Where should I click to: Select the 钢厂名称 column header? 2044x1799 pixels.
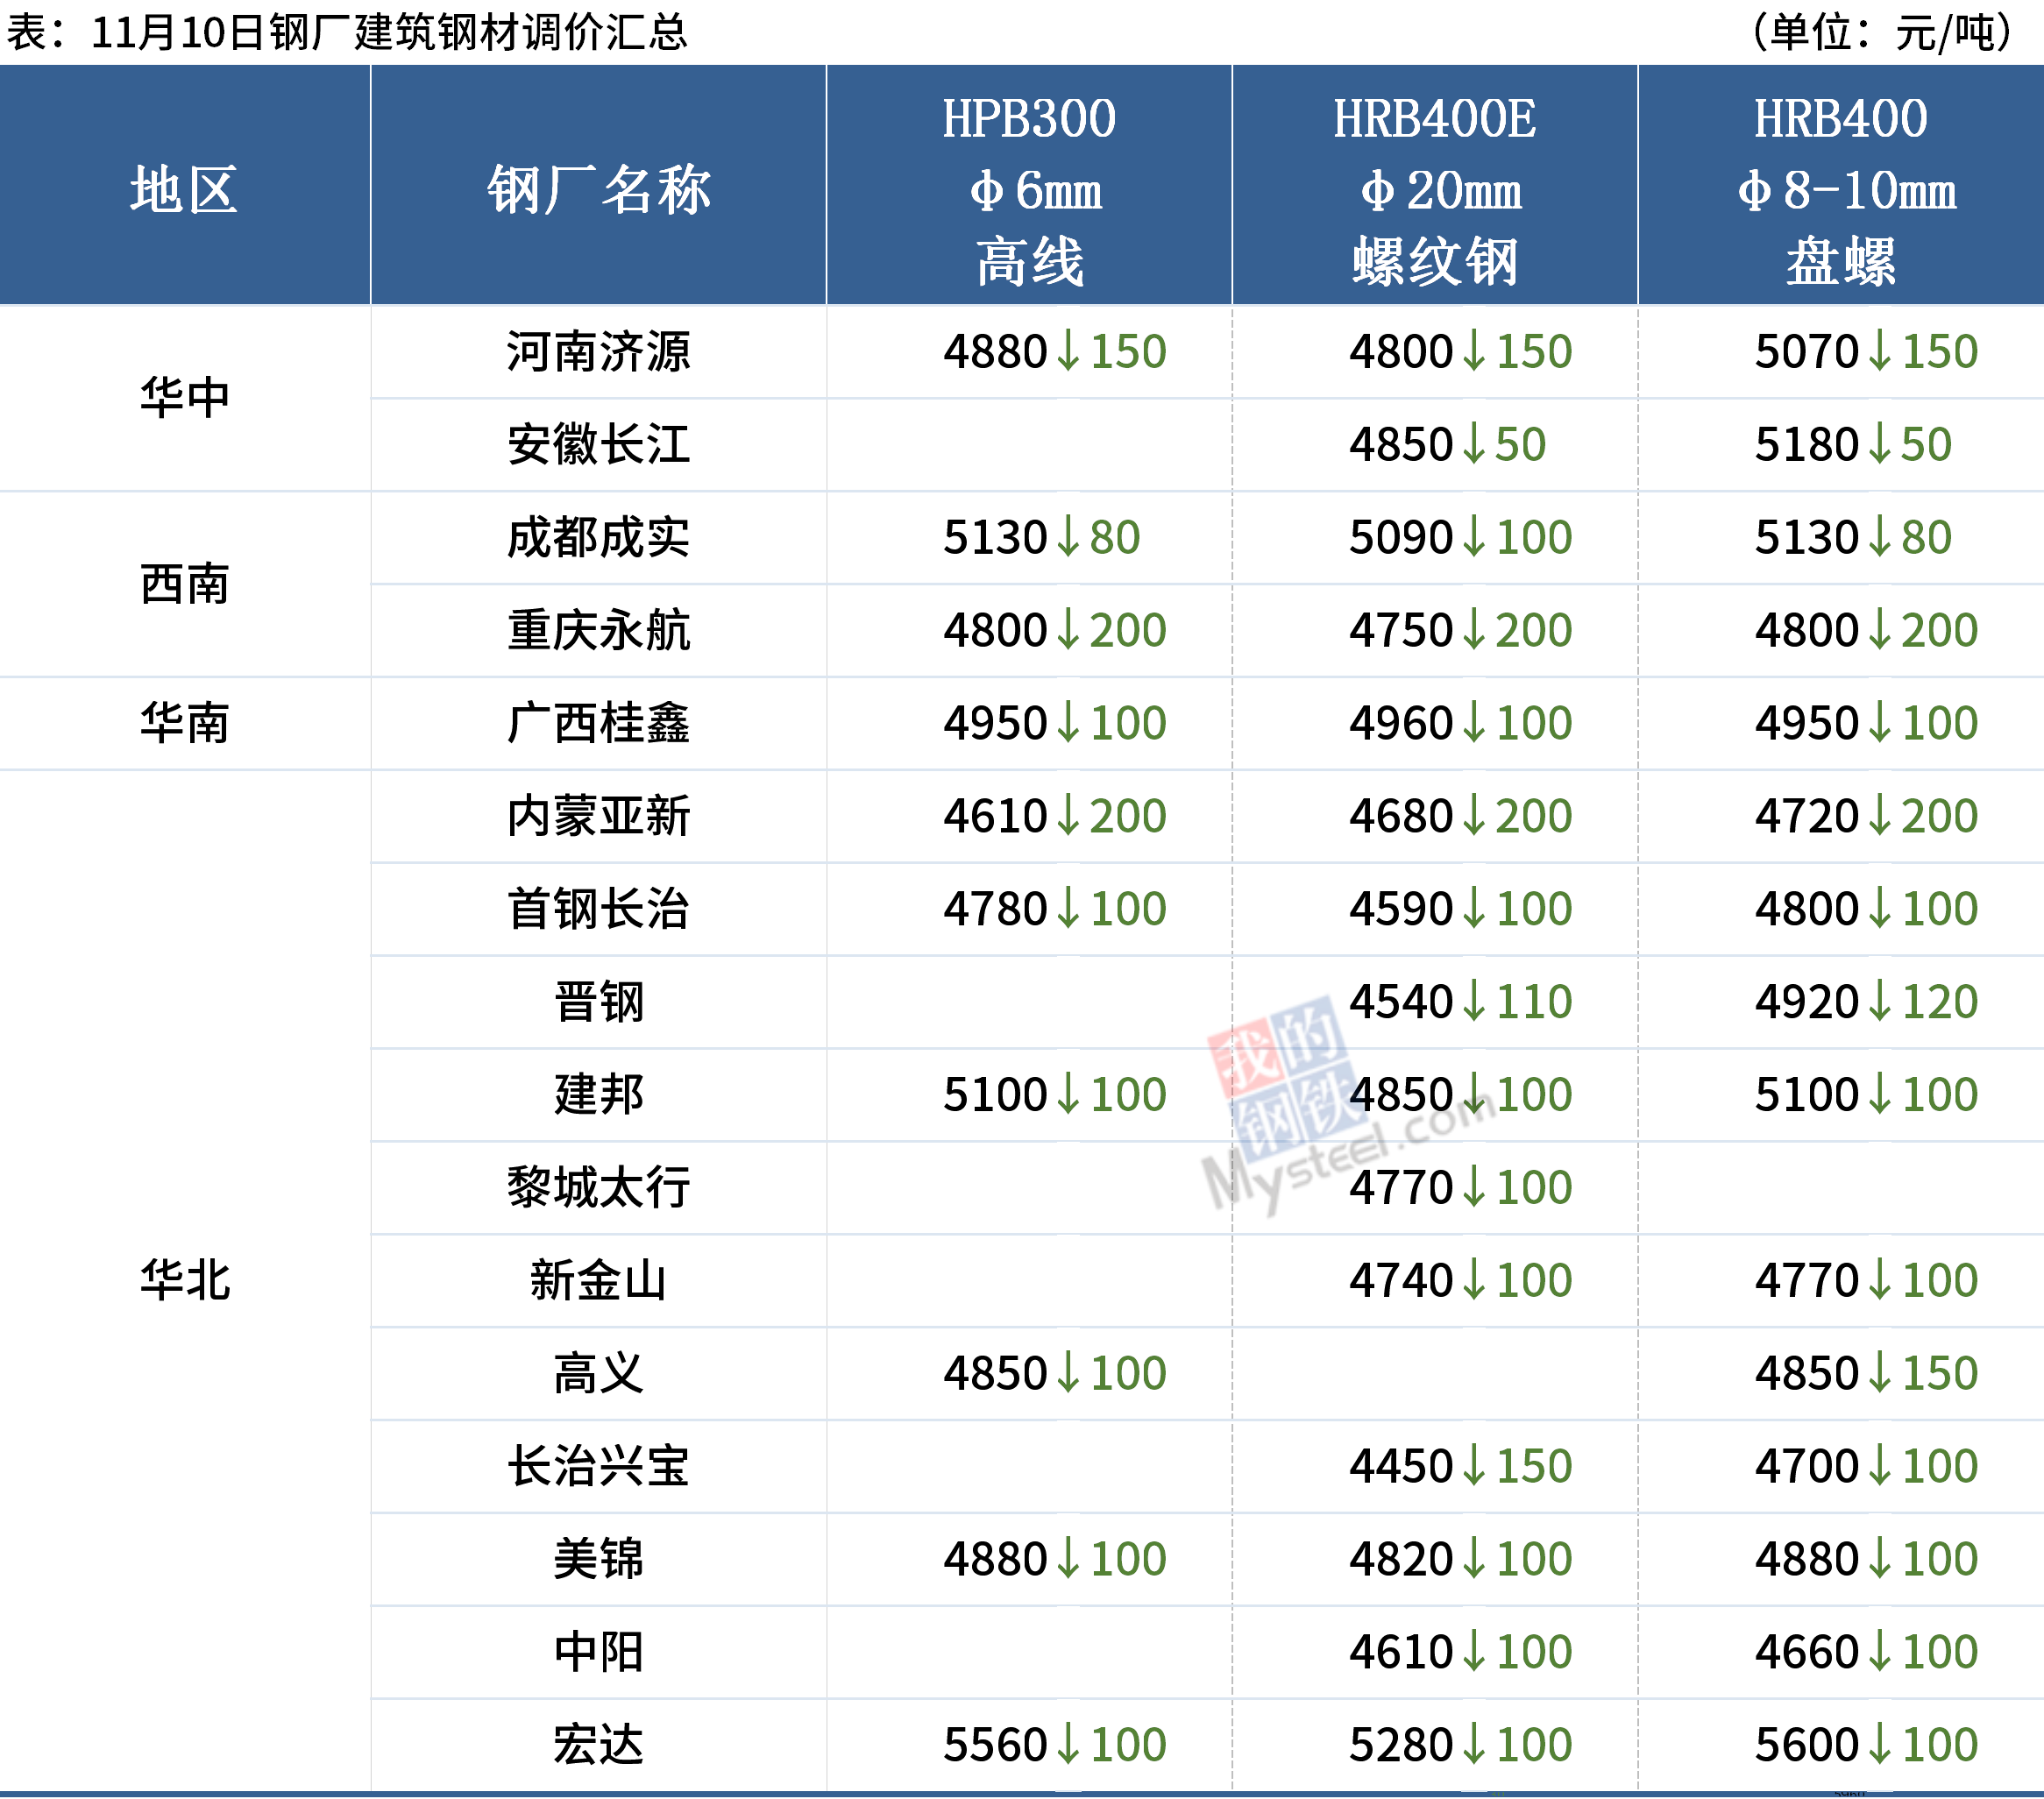tap(598, 188)
